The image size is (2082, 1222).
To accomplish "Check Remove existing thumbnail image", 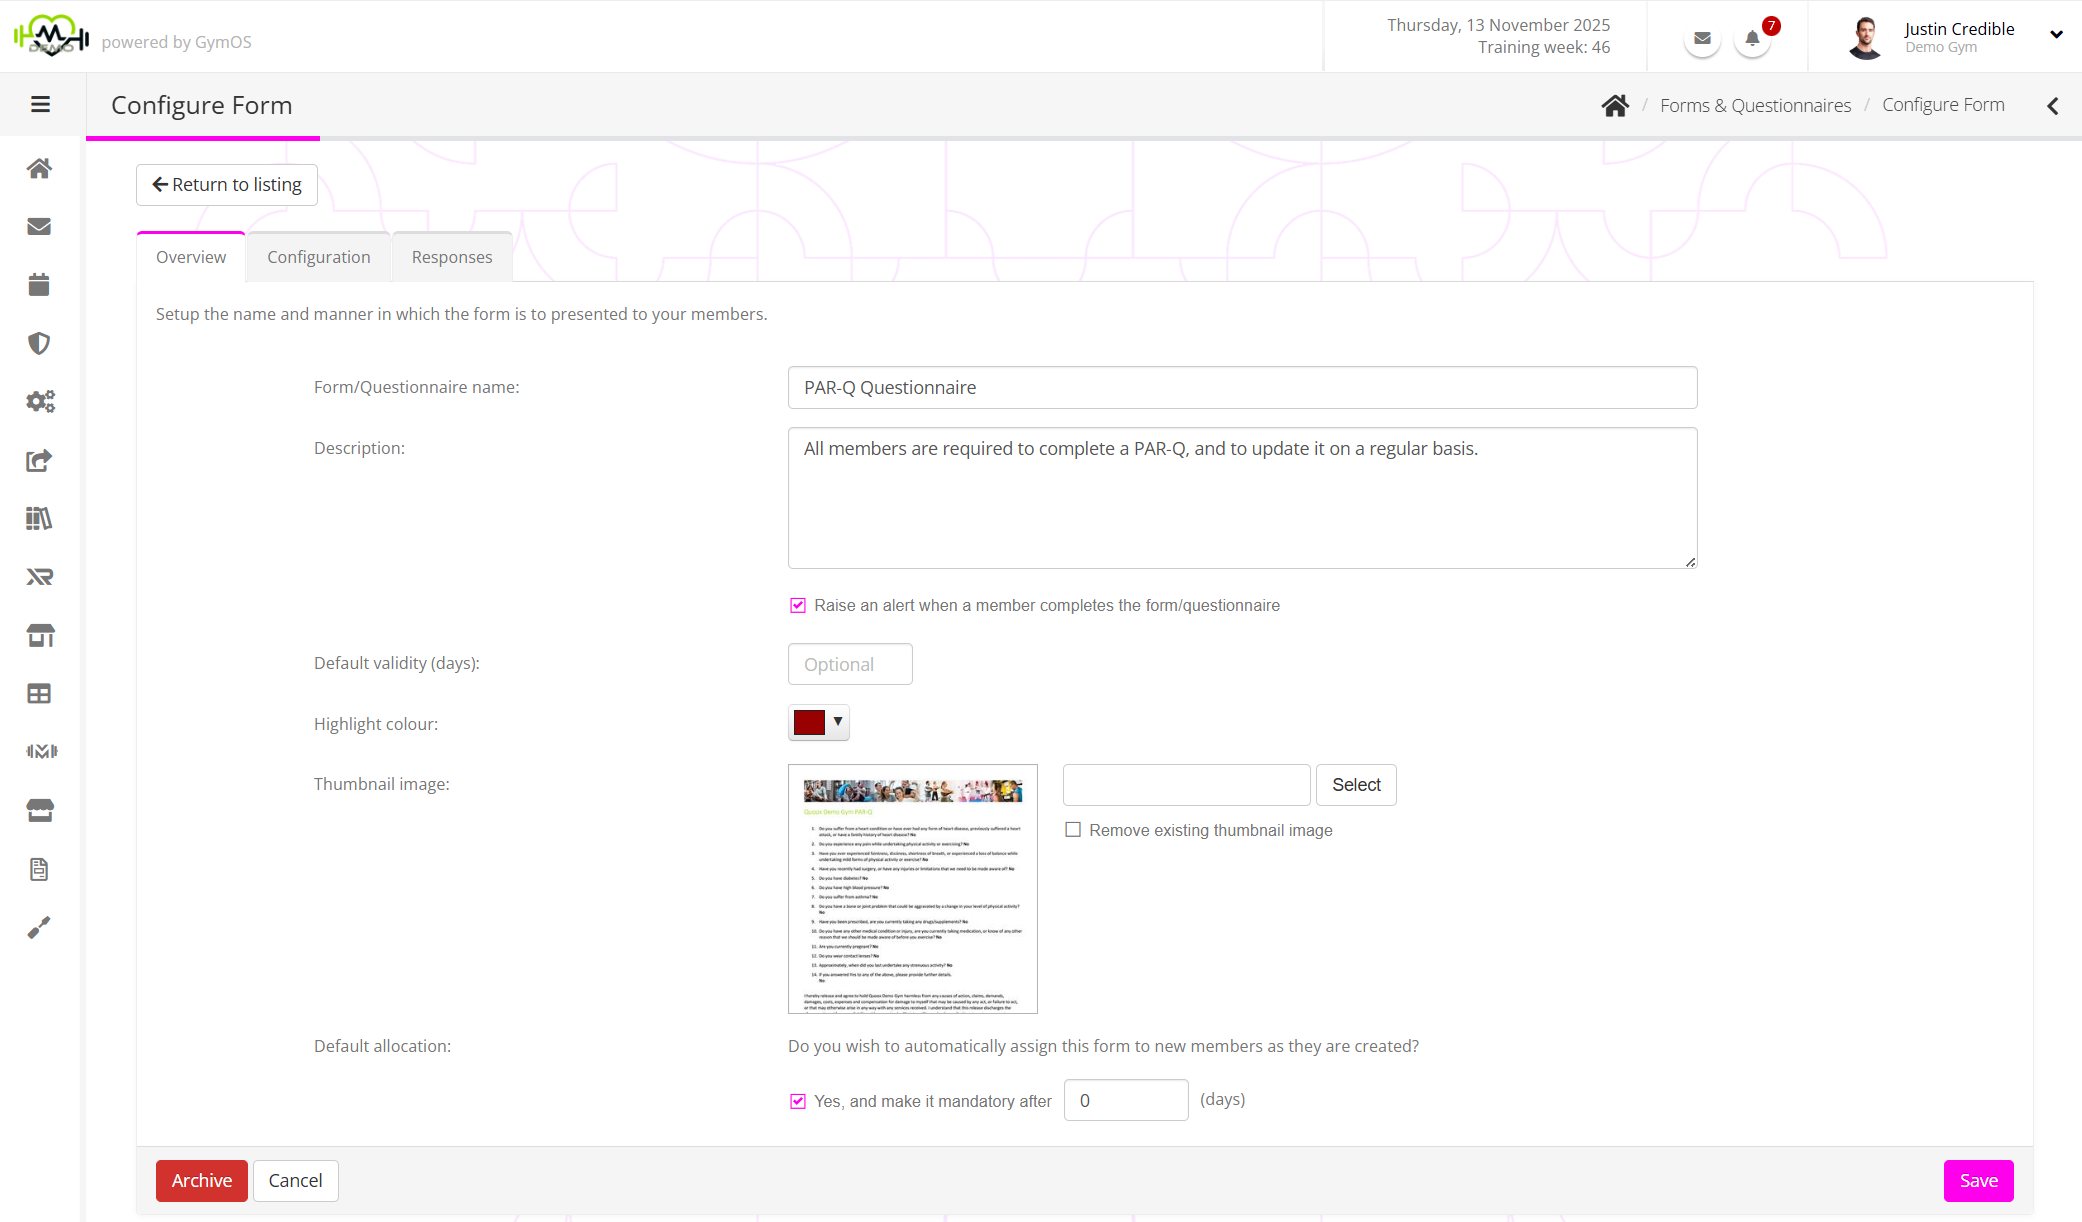I will point(1073,830).
